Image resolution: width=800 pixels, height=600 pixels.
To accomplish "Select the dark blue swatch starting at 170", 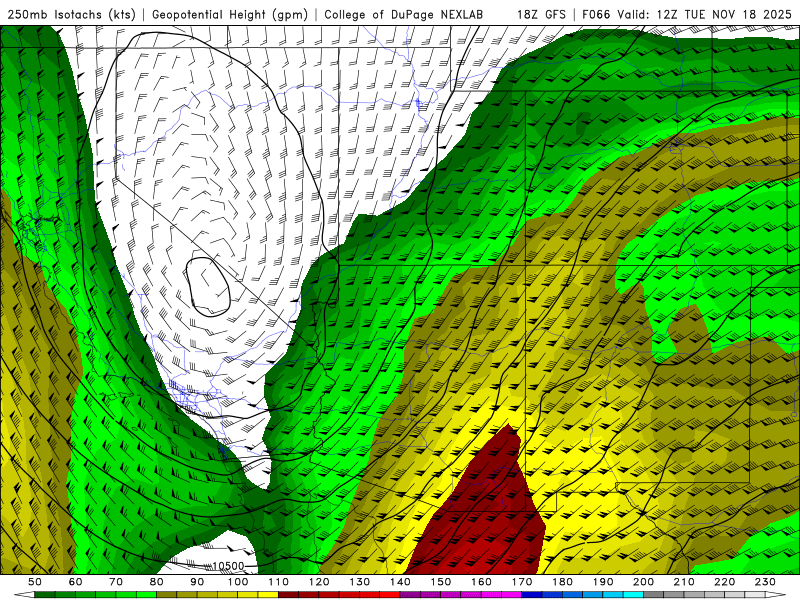I will point(532,595).
